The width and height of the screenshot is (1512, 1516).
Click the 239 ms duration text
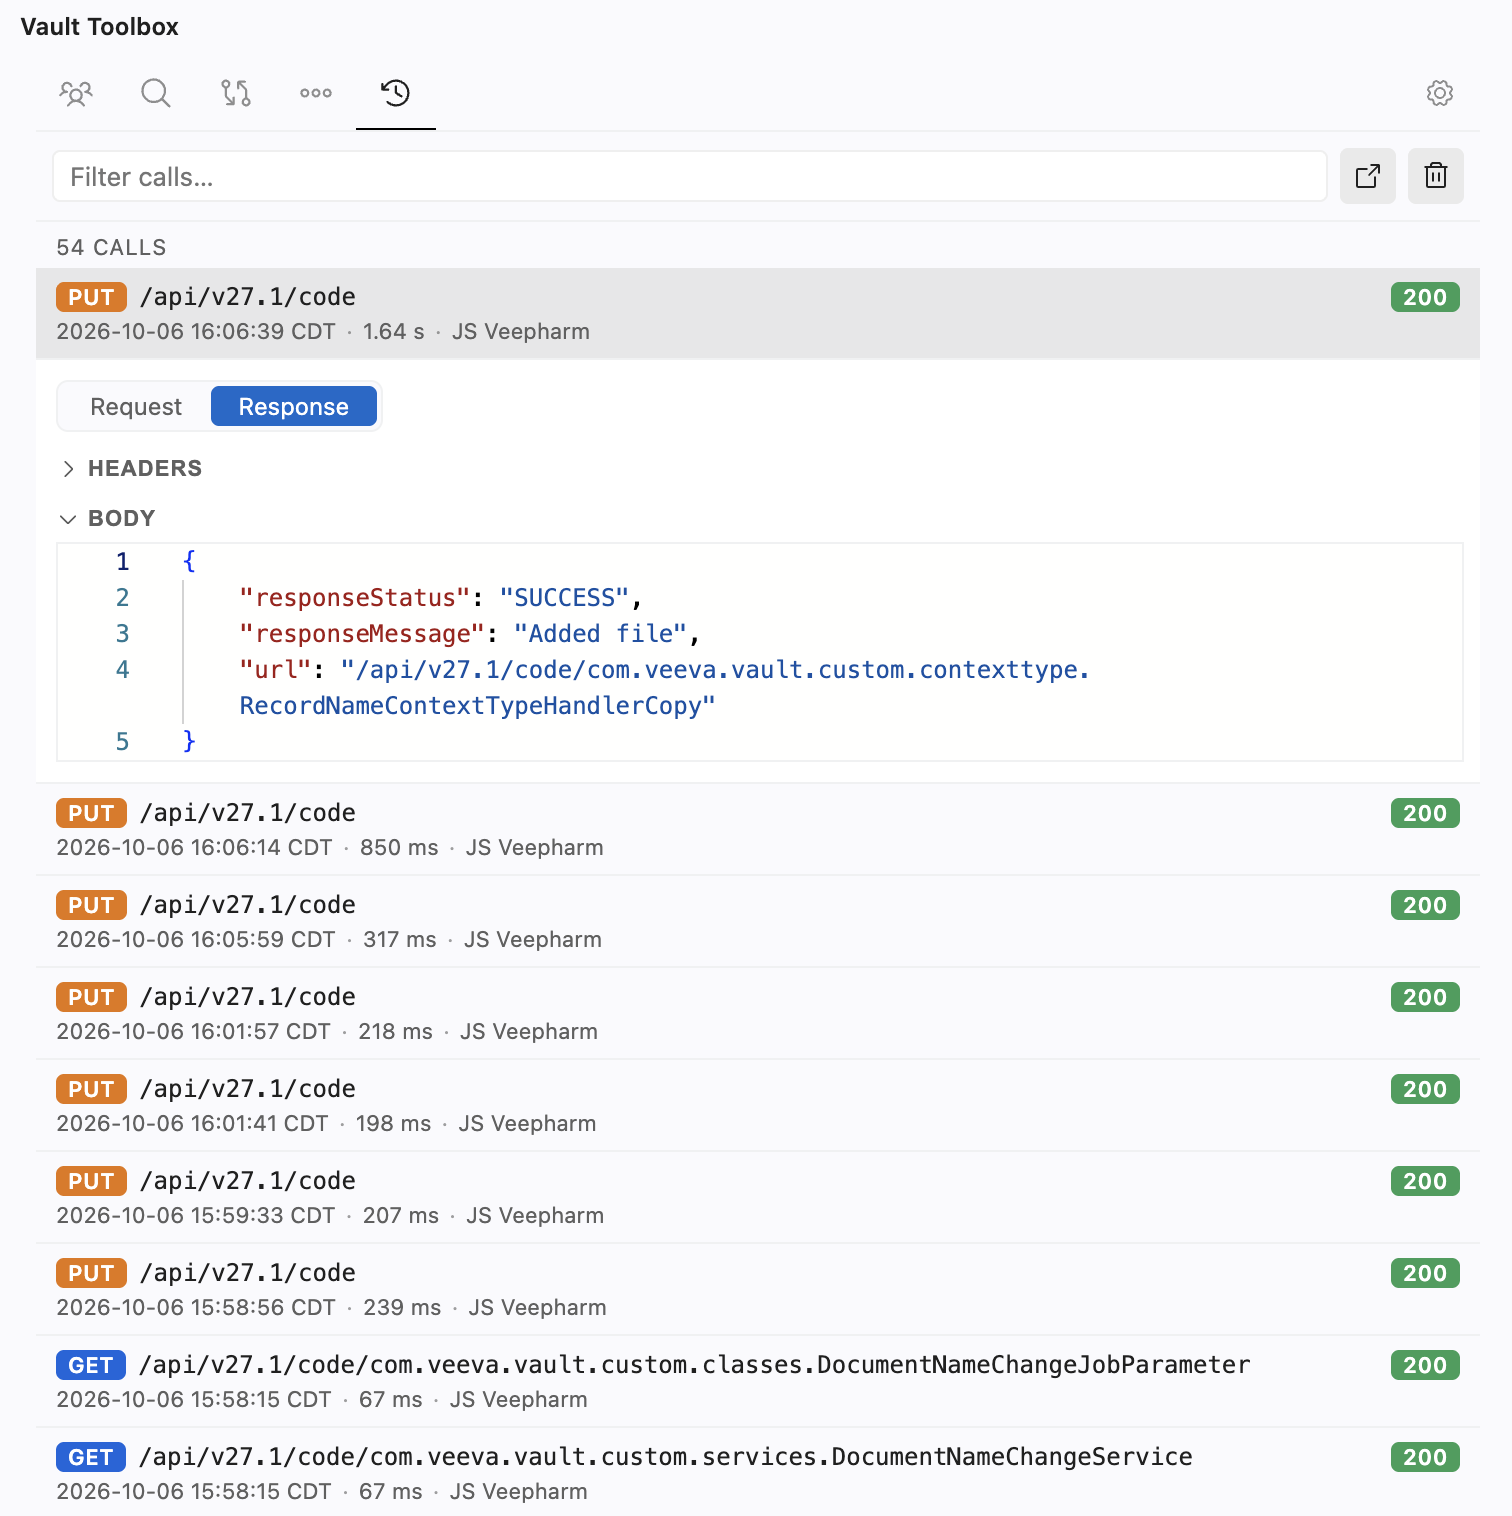pyautogui.click(x=402, y=1308)
